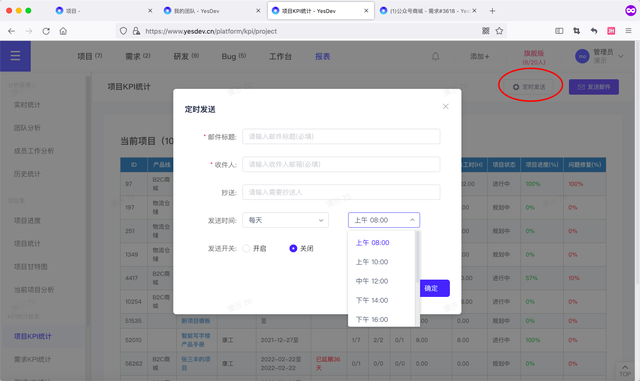Switch to the 公众号商城 需求#3618 tab
Image resolution: width=640 pixels, height=381 pixels.
[429, 11]
